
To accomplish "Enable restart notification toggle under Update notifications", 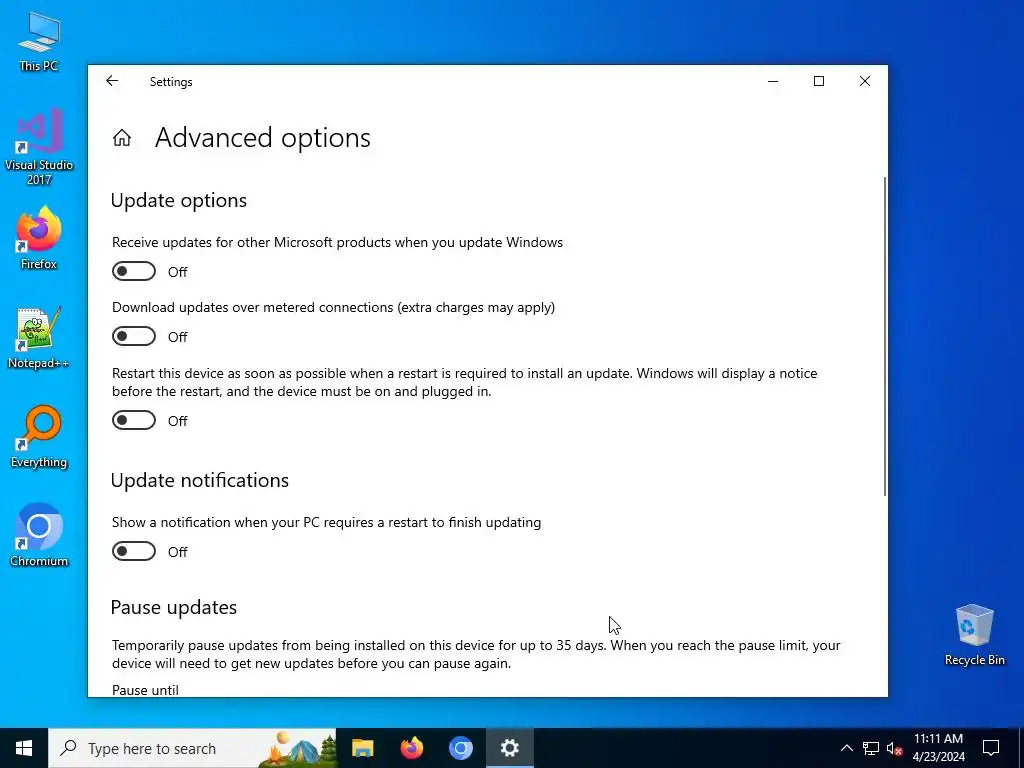I will point(134,551).
